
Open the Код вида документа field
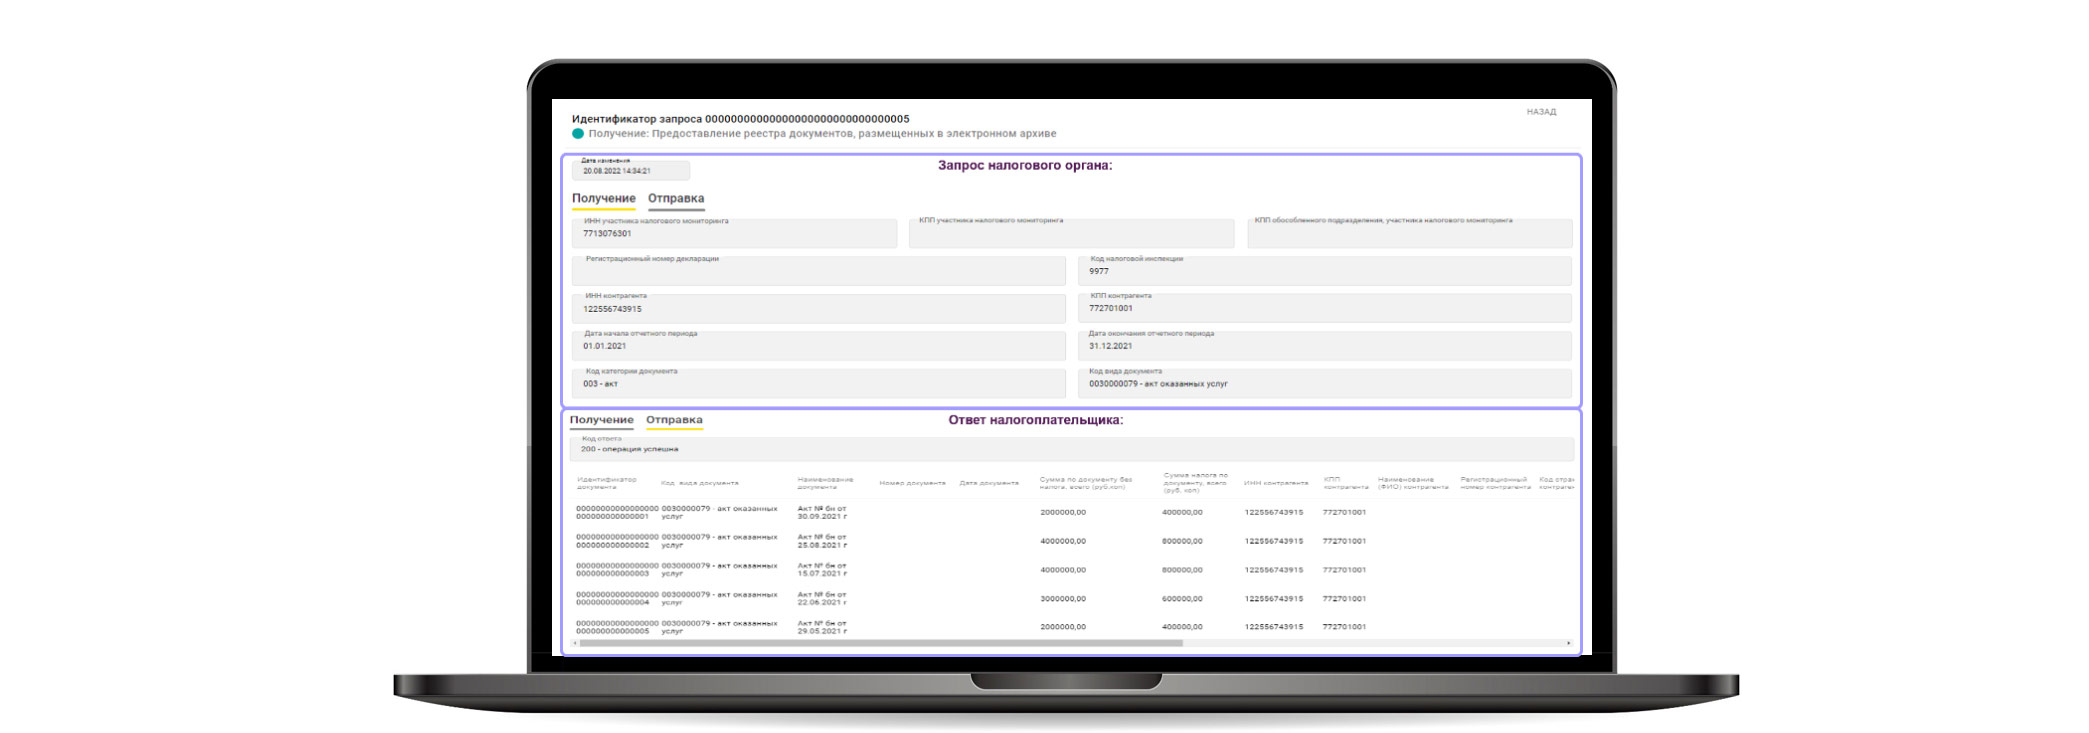coord(1324,384)
